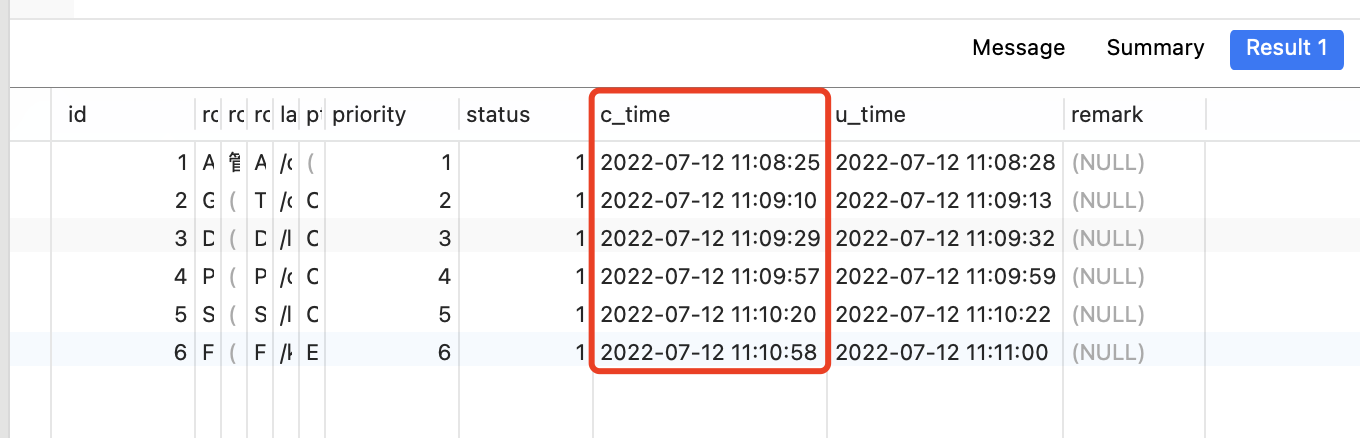The width and height of the screenshot is (1360, 438).
Task: Select u_time value 2022-07-12 11:09:59
Action: tap(943, 277)
